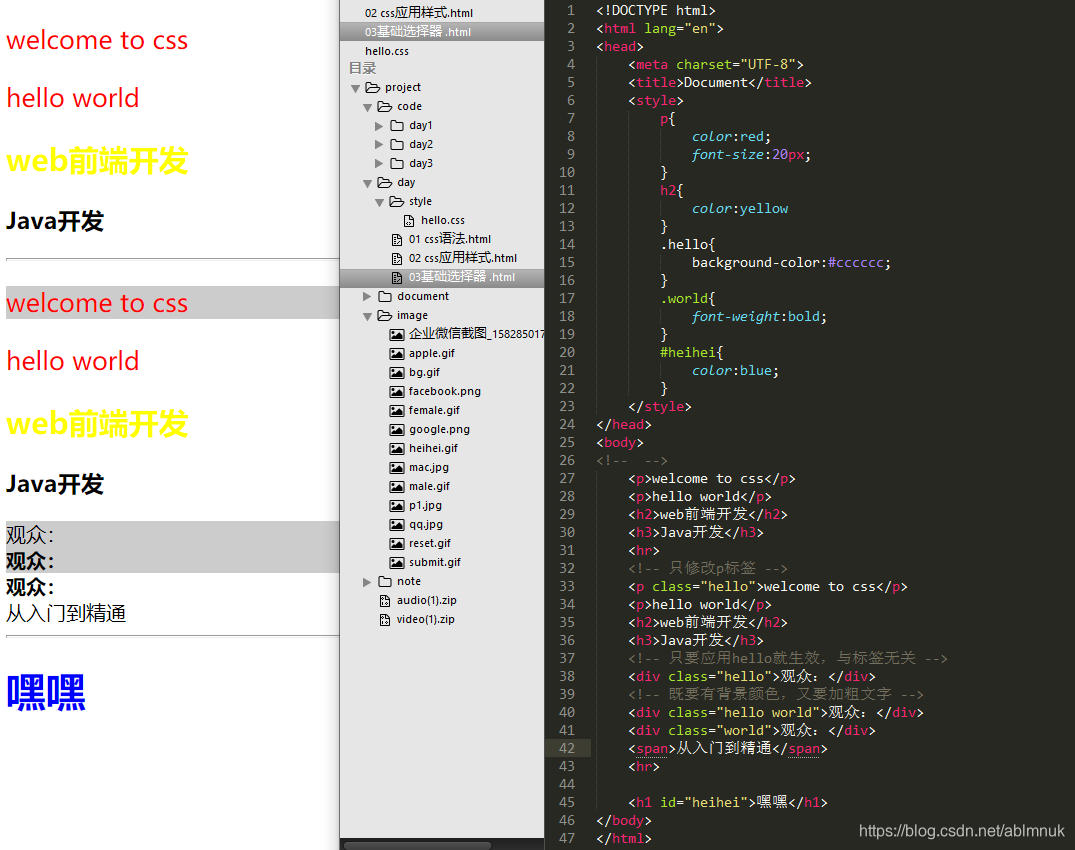Switch to open file hello.css at top
This screenshot has width=1075, height=850.
[387, 51]
